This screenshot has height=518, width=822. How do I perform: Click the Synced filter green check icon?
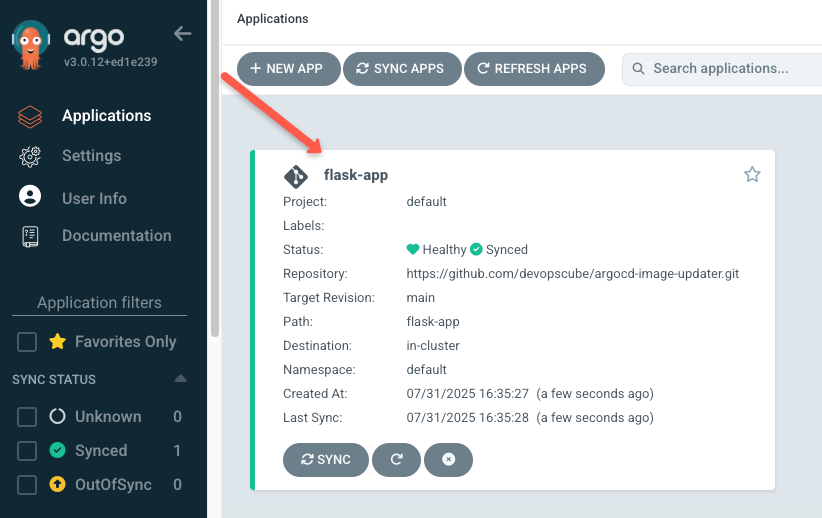pyautogui.click(x=57, y=450)
